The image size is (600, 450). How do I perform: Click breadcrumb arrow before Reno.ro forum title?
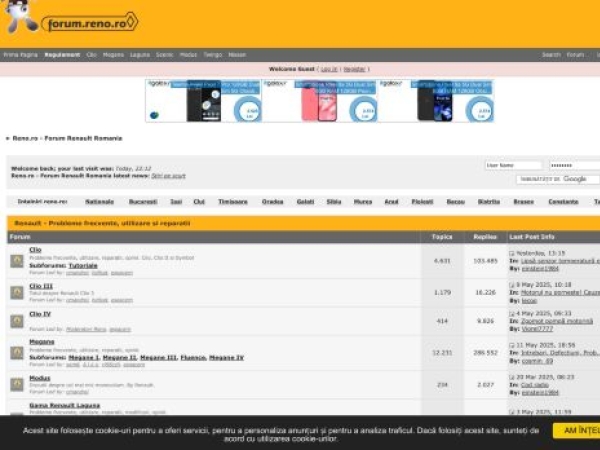click(x=8, y=139)
